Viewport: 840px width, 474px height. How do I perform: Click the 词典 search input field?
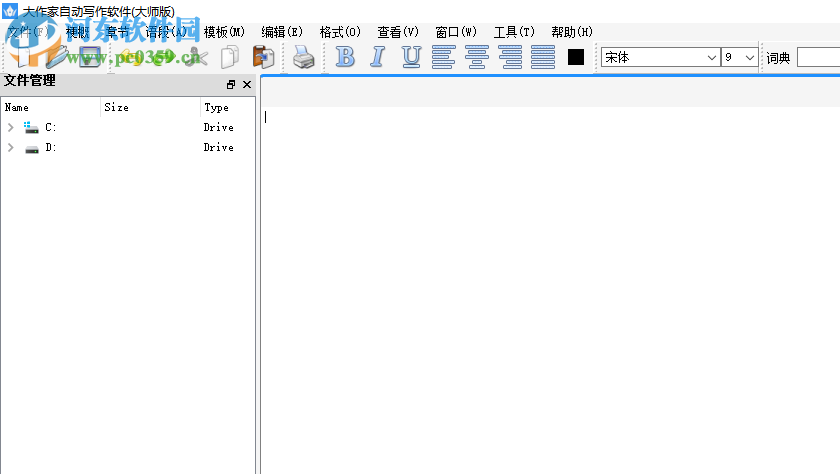click(818, 57)
